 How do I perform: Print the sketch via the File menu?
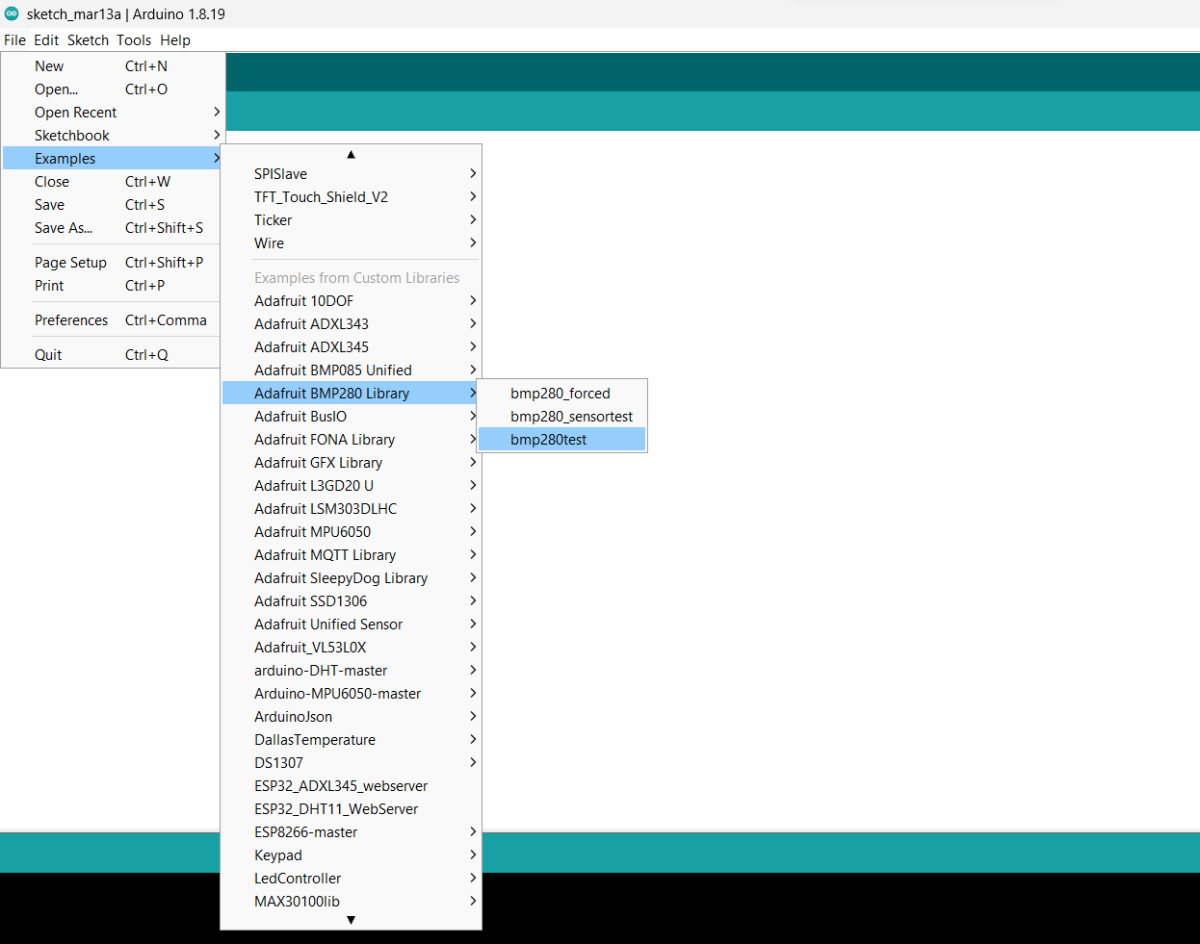(x=49, y=285)
